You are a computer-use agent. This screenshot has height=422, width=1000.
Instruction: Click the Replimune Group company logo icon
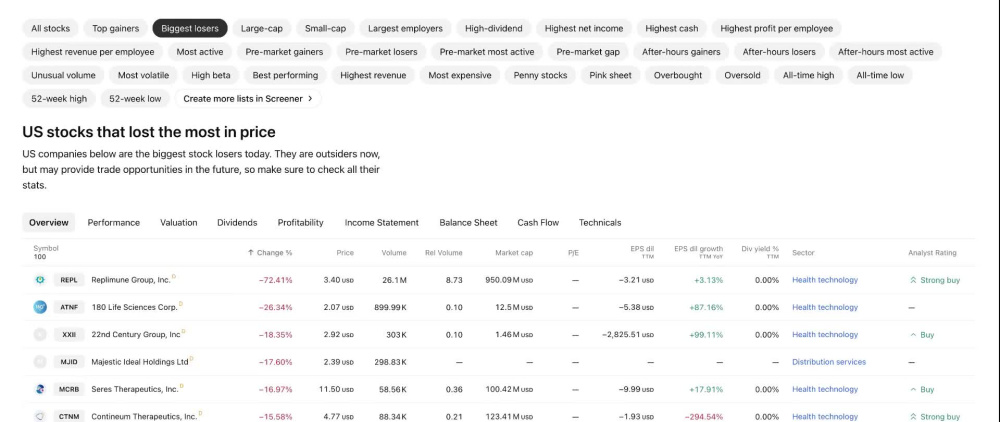pyautogui.click(x=40, y=280)
